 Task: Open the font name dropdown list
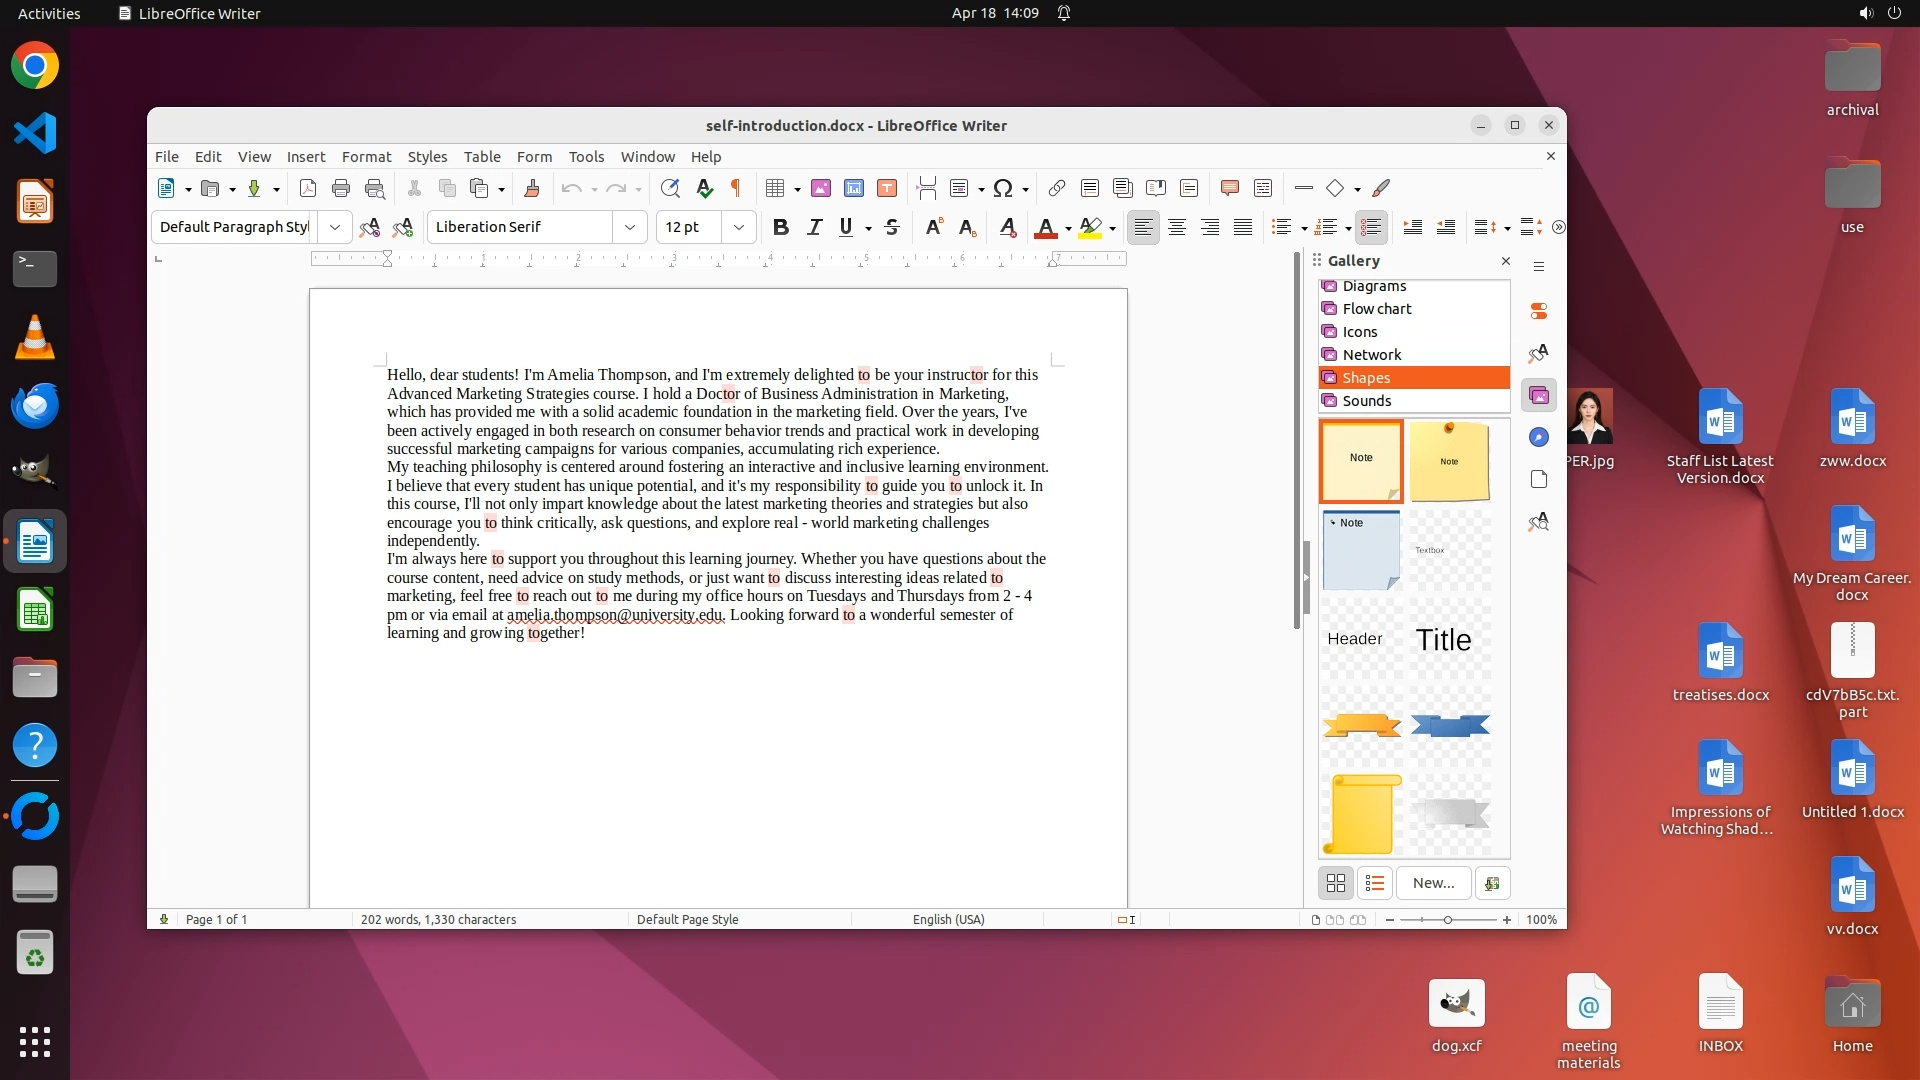coord(630,227)
